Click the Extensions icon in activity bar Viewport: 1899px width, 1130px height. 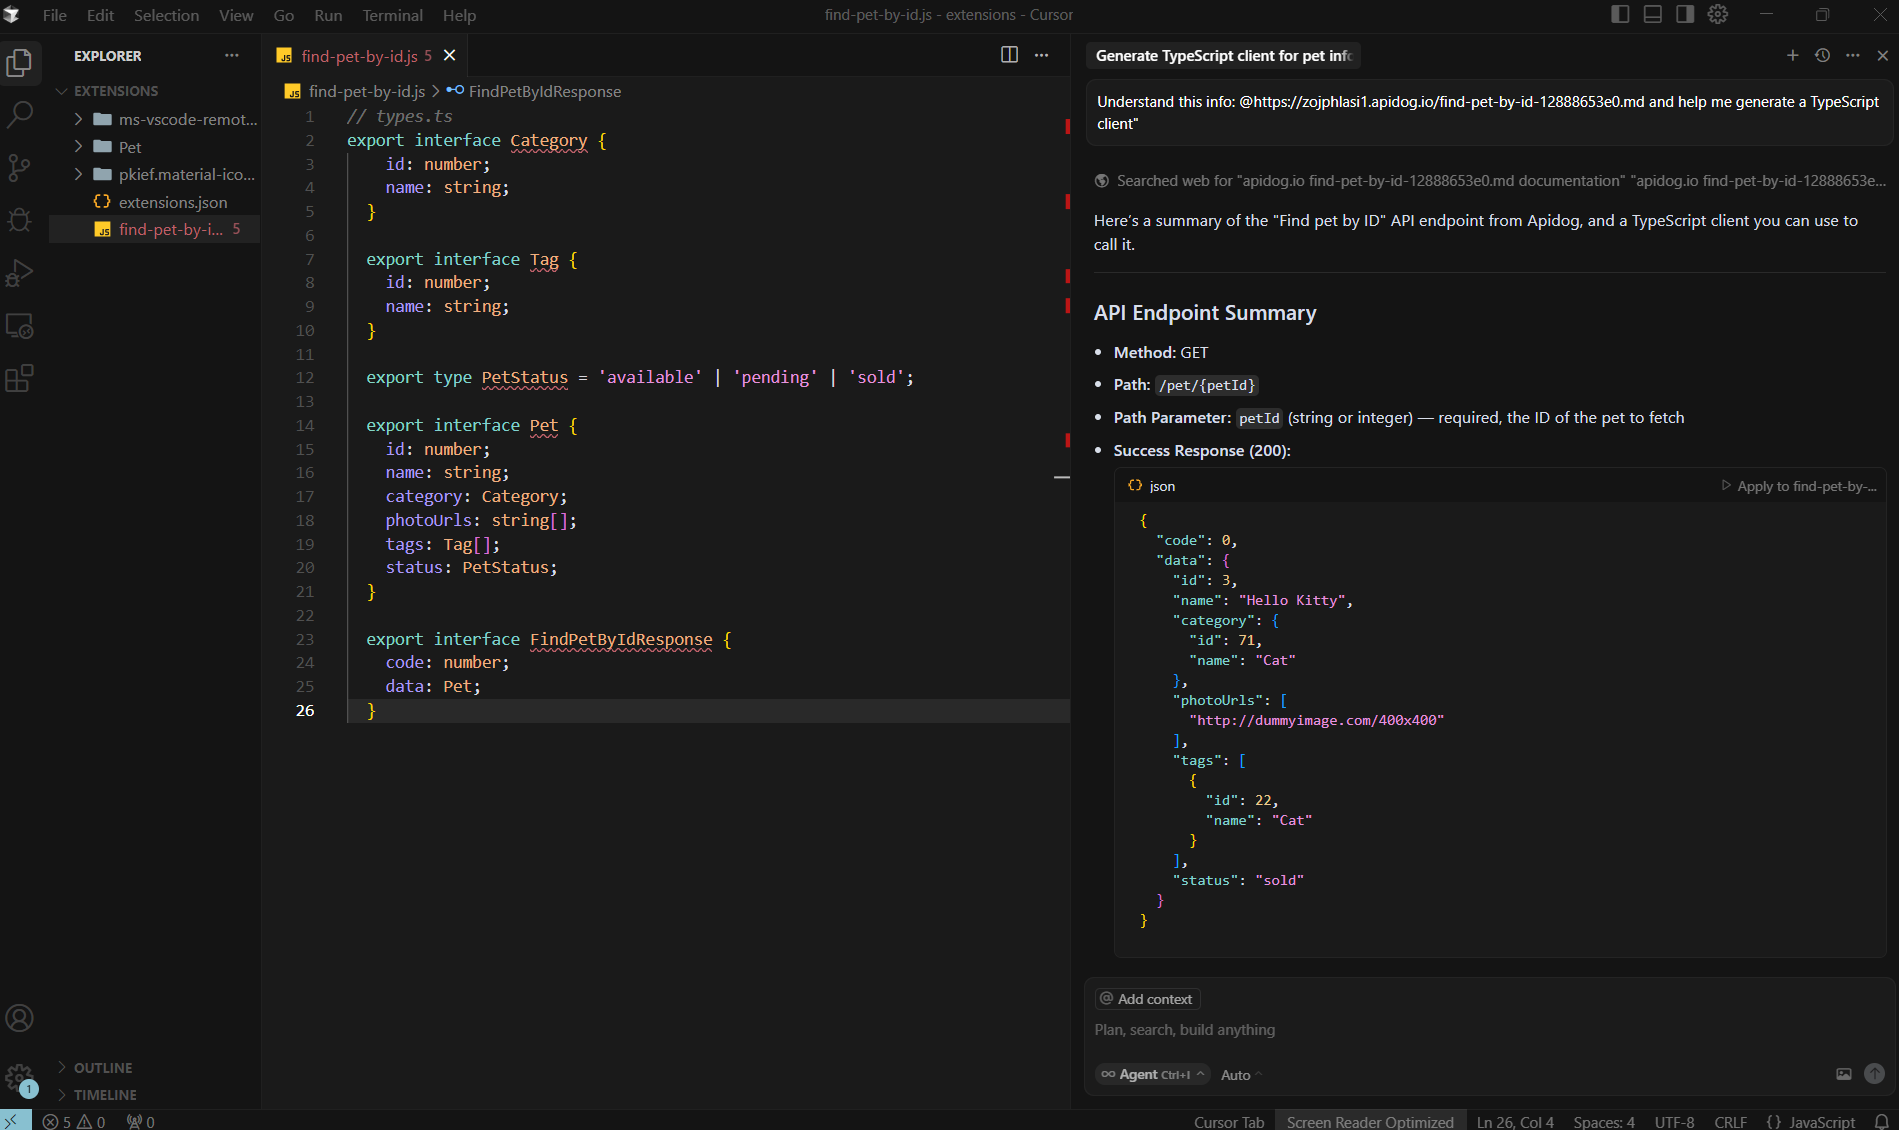[x=21, y=378]
